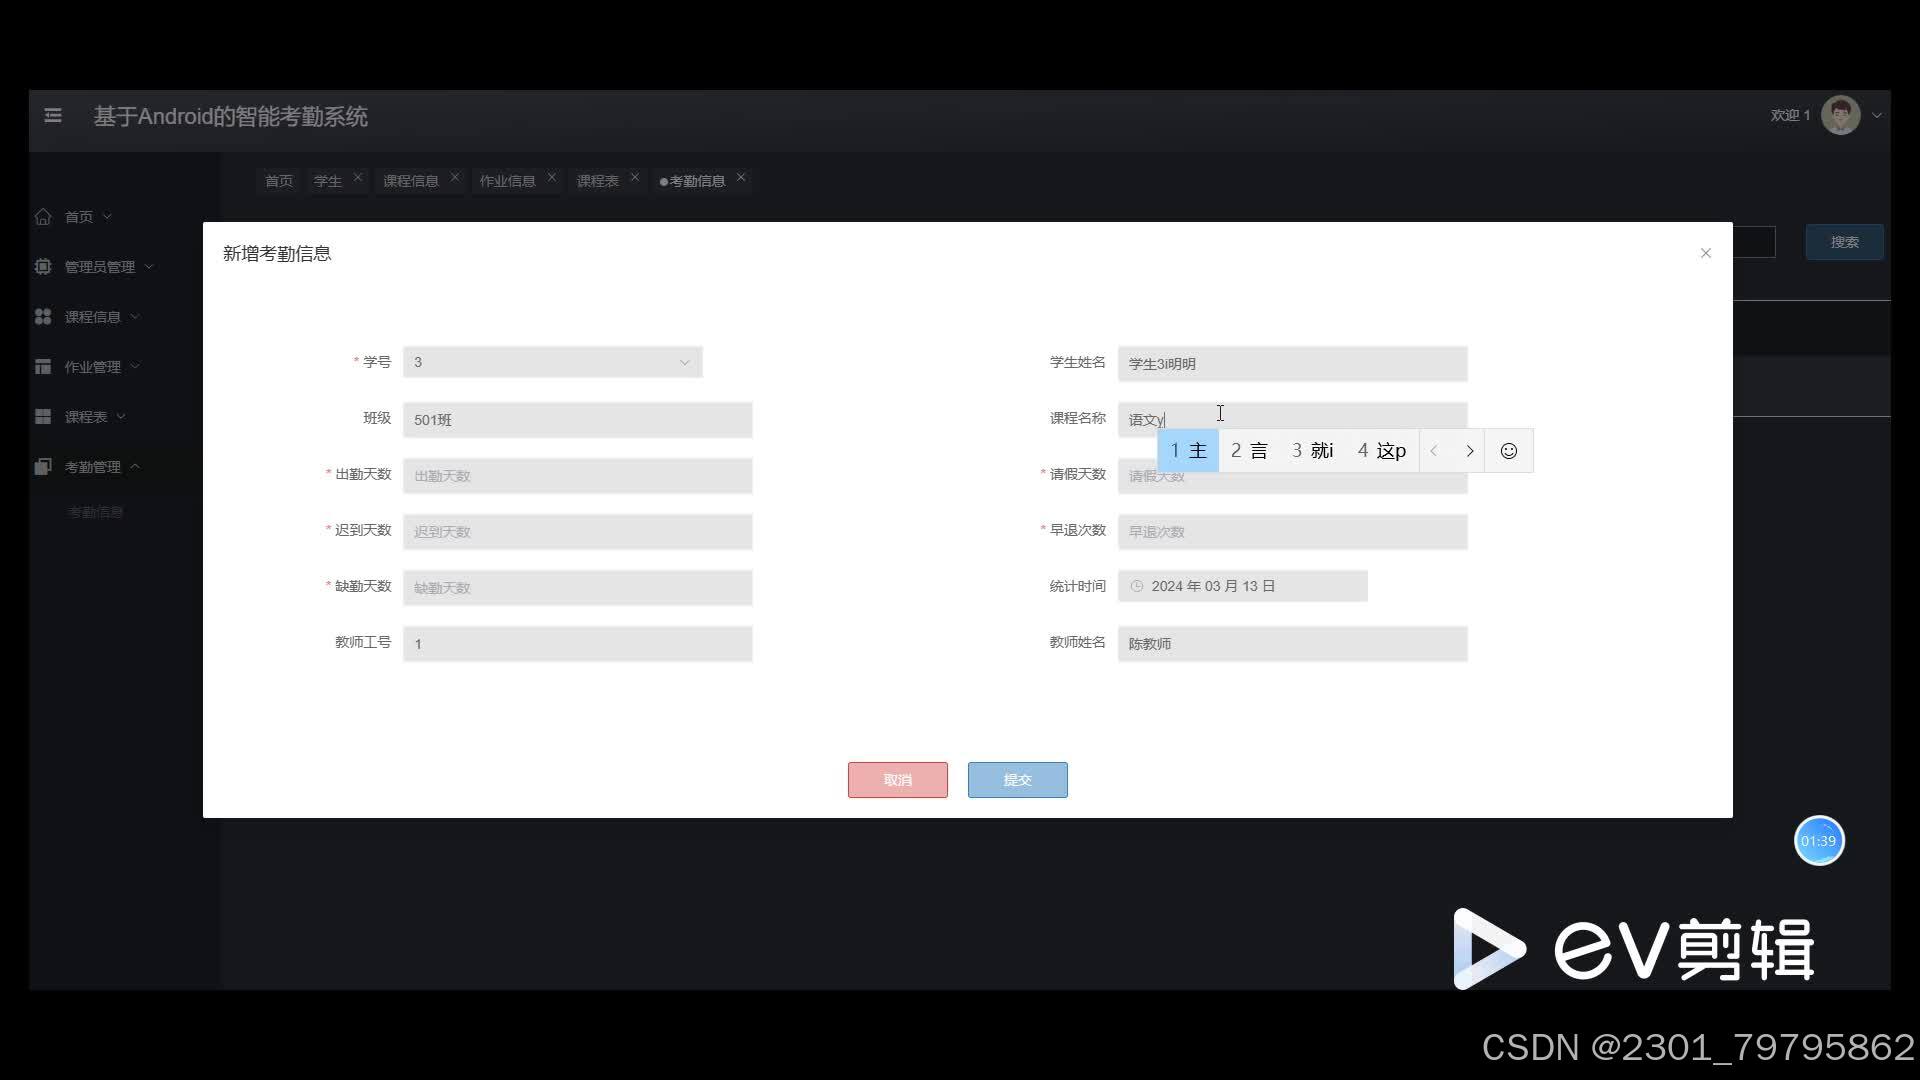The height and width of the screenshot is (1080, 1920).
Task: Click the home icon in sidebar
Action: pyautogui.click(x=43, y=217)
